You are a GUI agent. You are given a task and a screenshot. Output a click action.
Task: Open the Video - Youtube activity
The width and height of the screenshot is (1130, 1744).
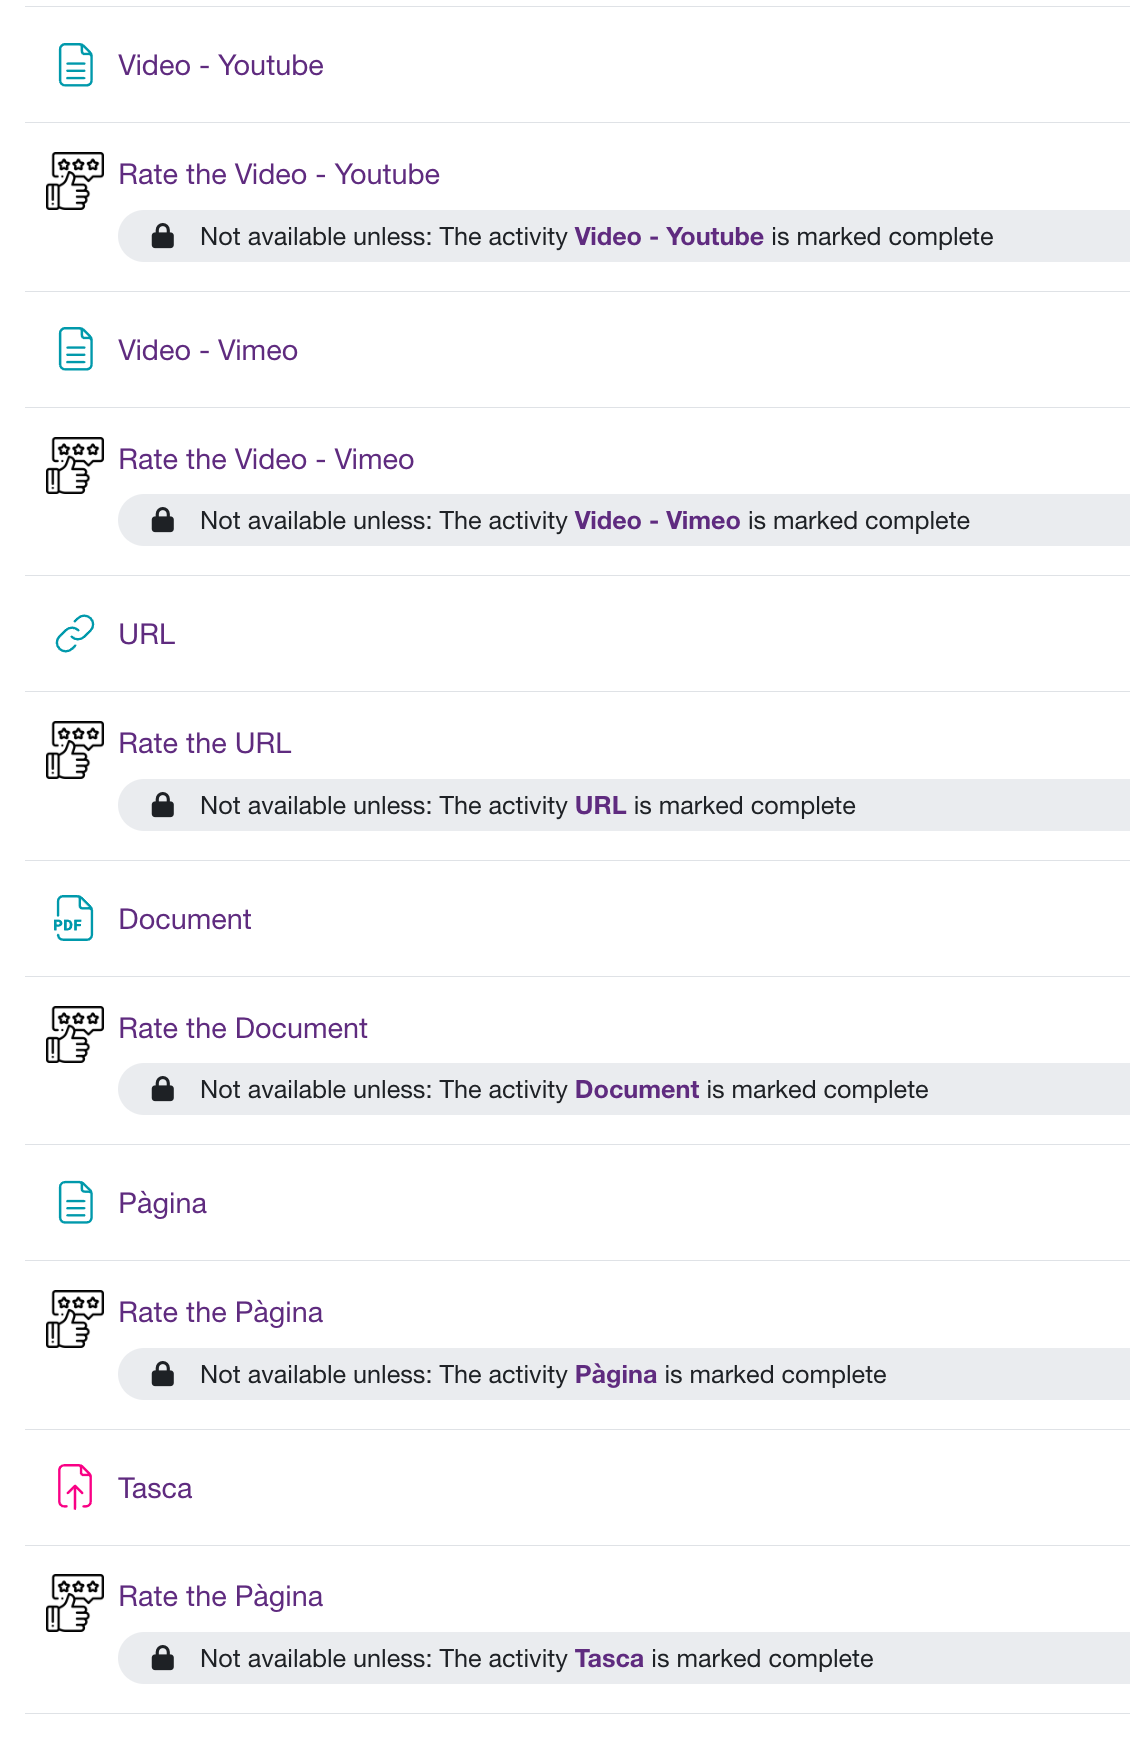coord(220,66)
